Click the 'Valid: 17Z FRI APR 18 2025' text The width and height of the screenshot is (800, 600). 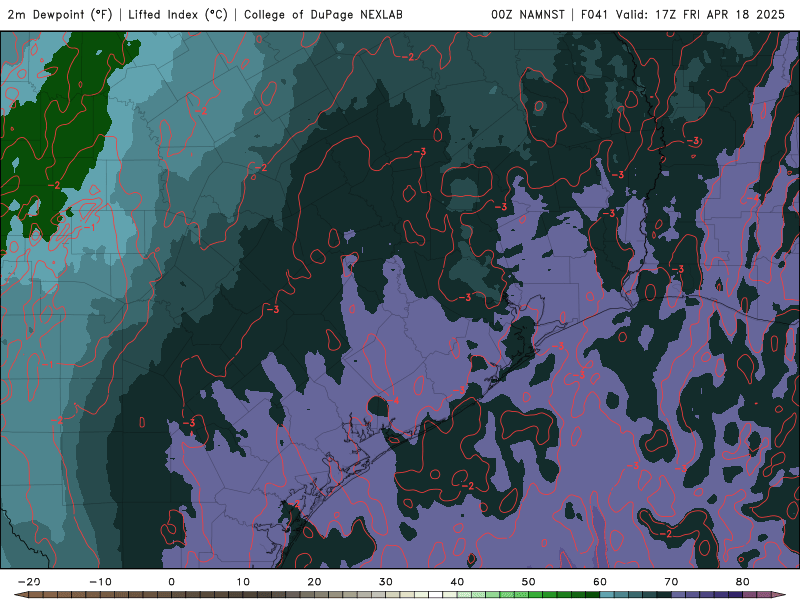pyautogui.click(x=700, y=15)
